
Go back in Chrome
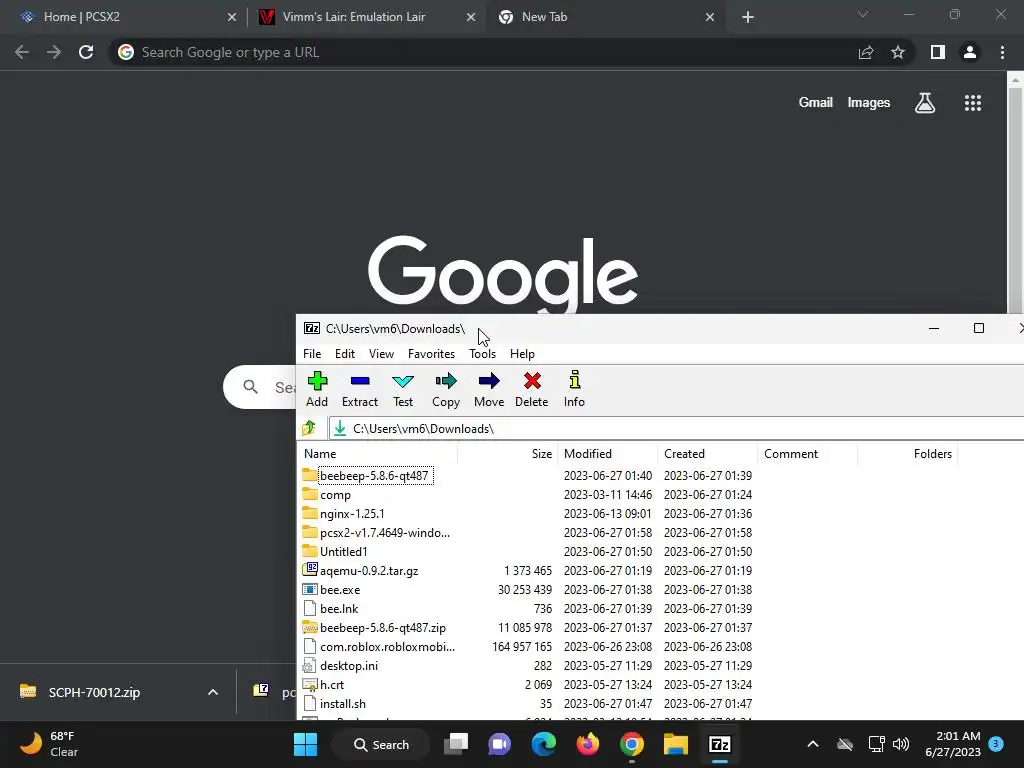point(22,52)
